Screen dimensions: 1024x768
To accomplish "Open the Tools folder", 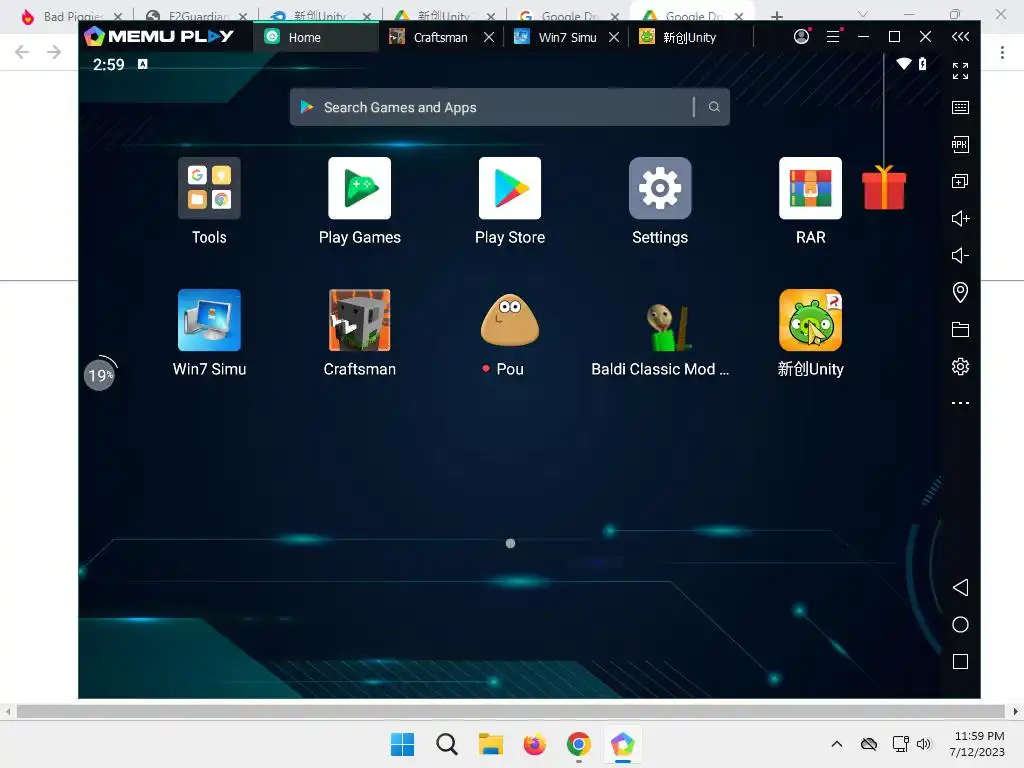I will 209,188.
